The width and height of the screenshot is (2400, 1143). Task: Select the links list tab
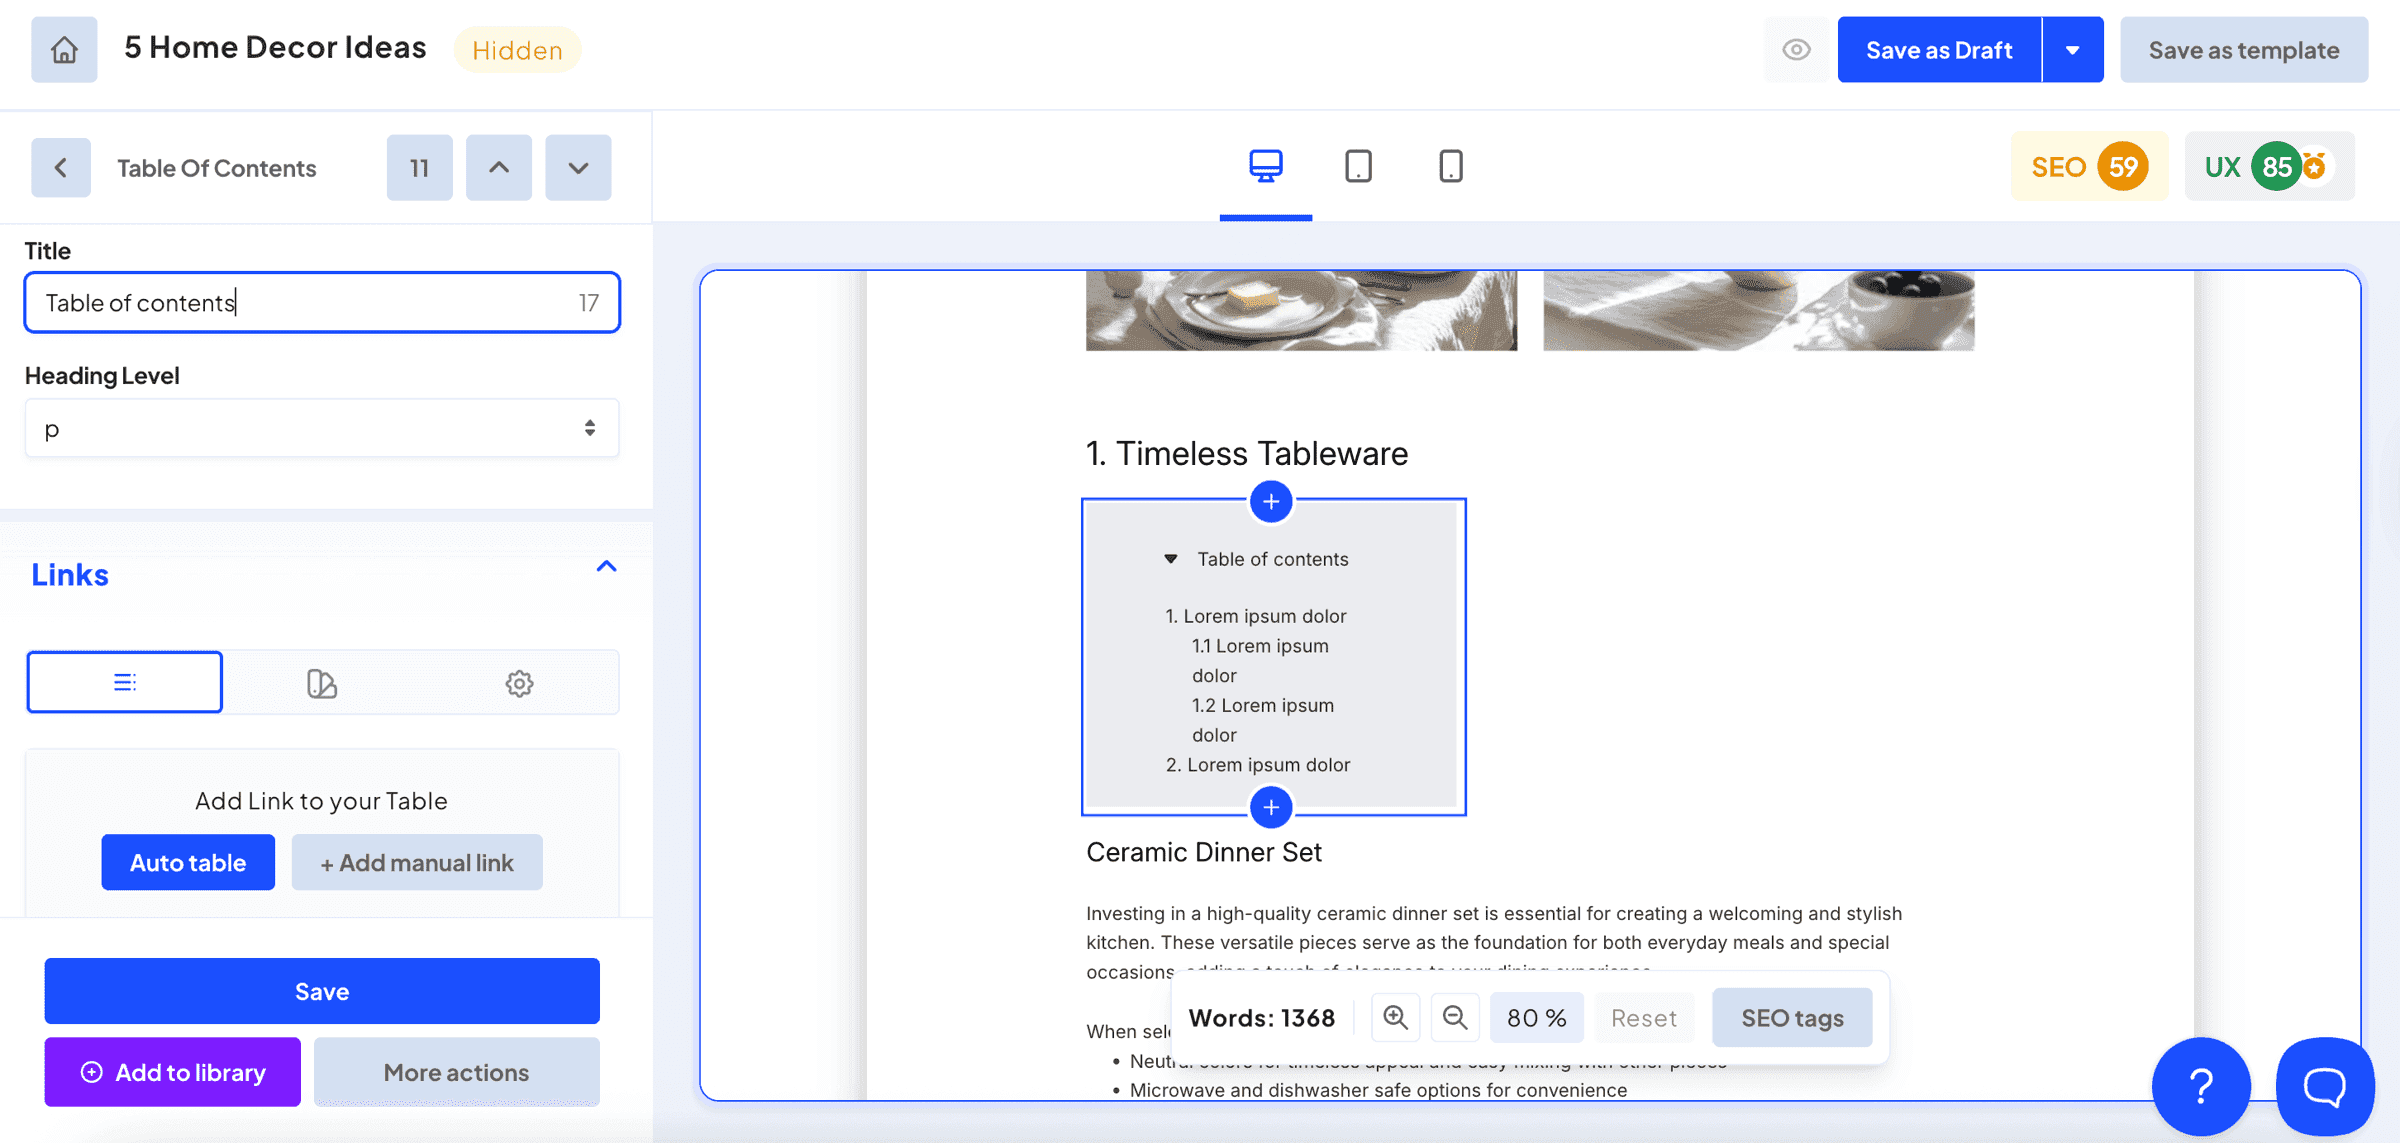pos(125,682)
